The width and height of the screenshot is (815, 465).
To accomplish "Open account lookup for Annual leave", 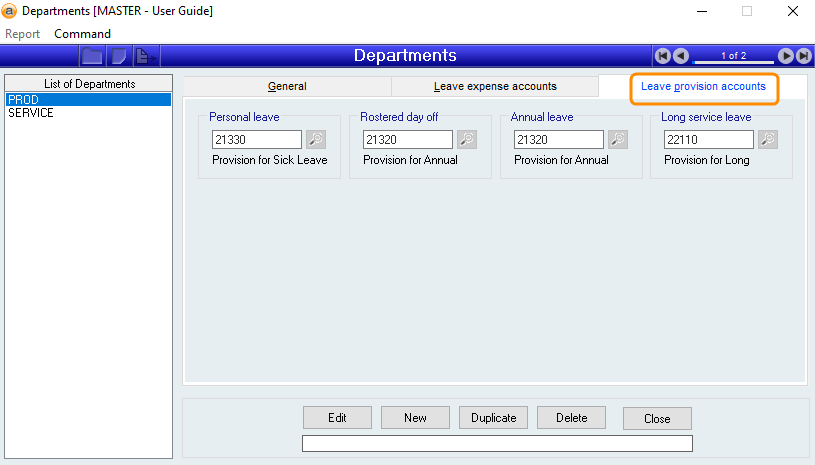I will coord(618,140).
